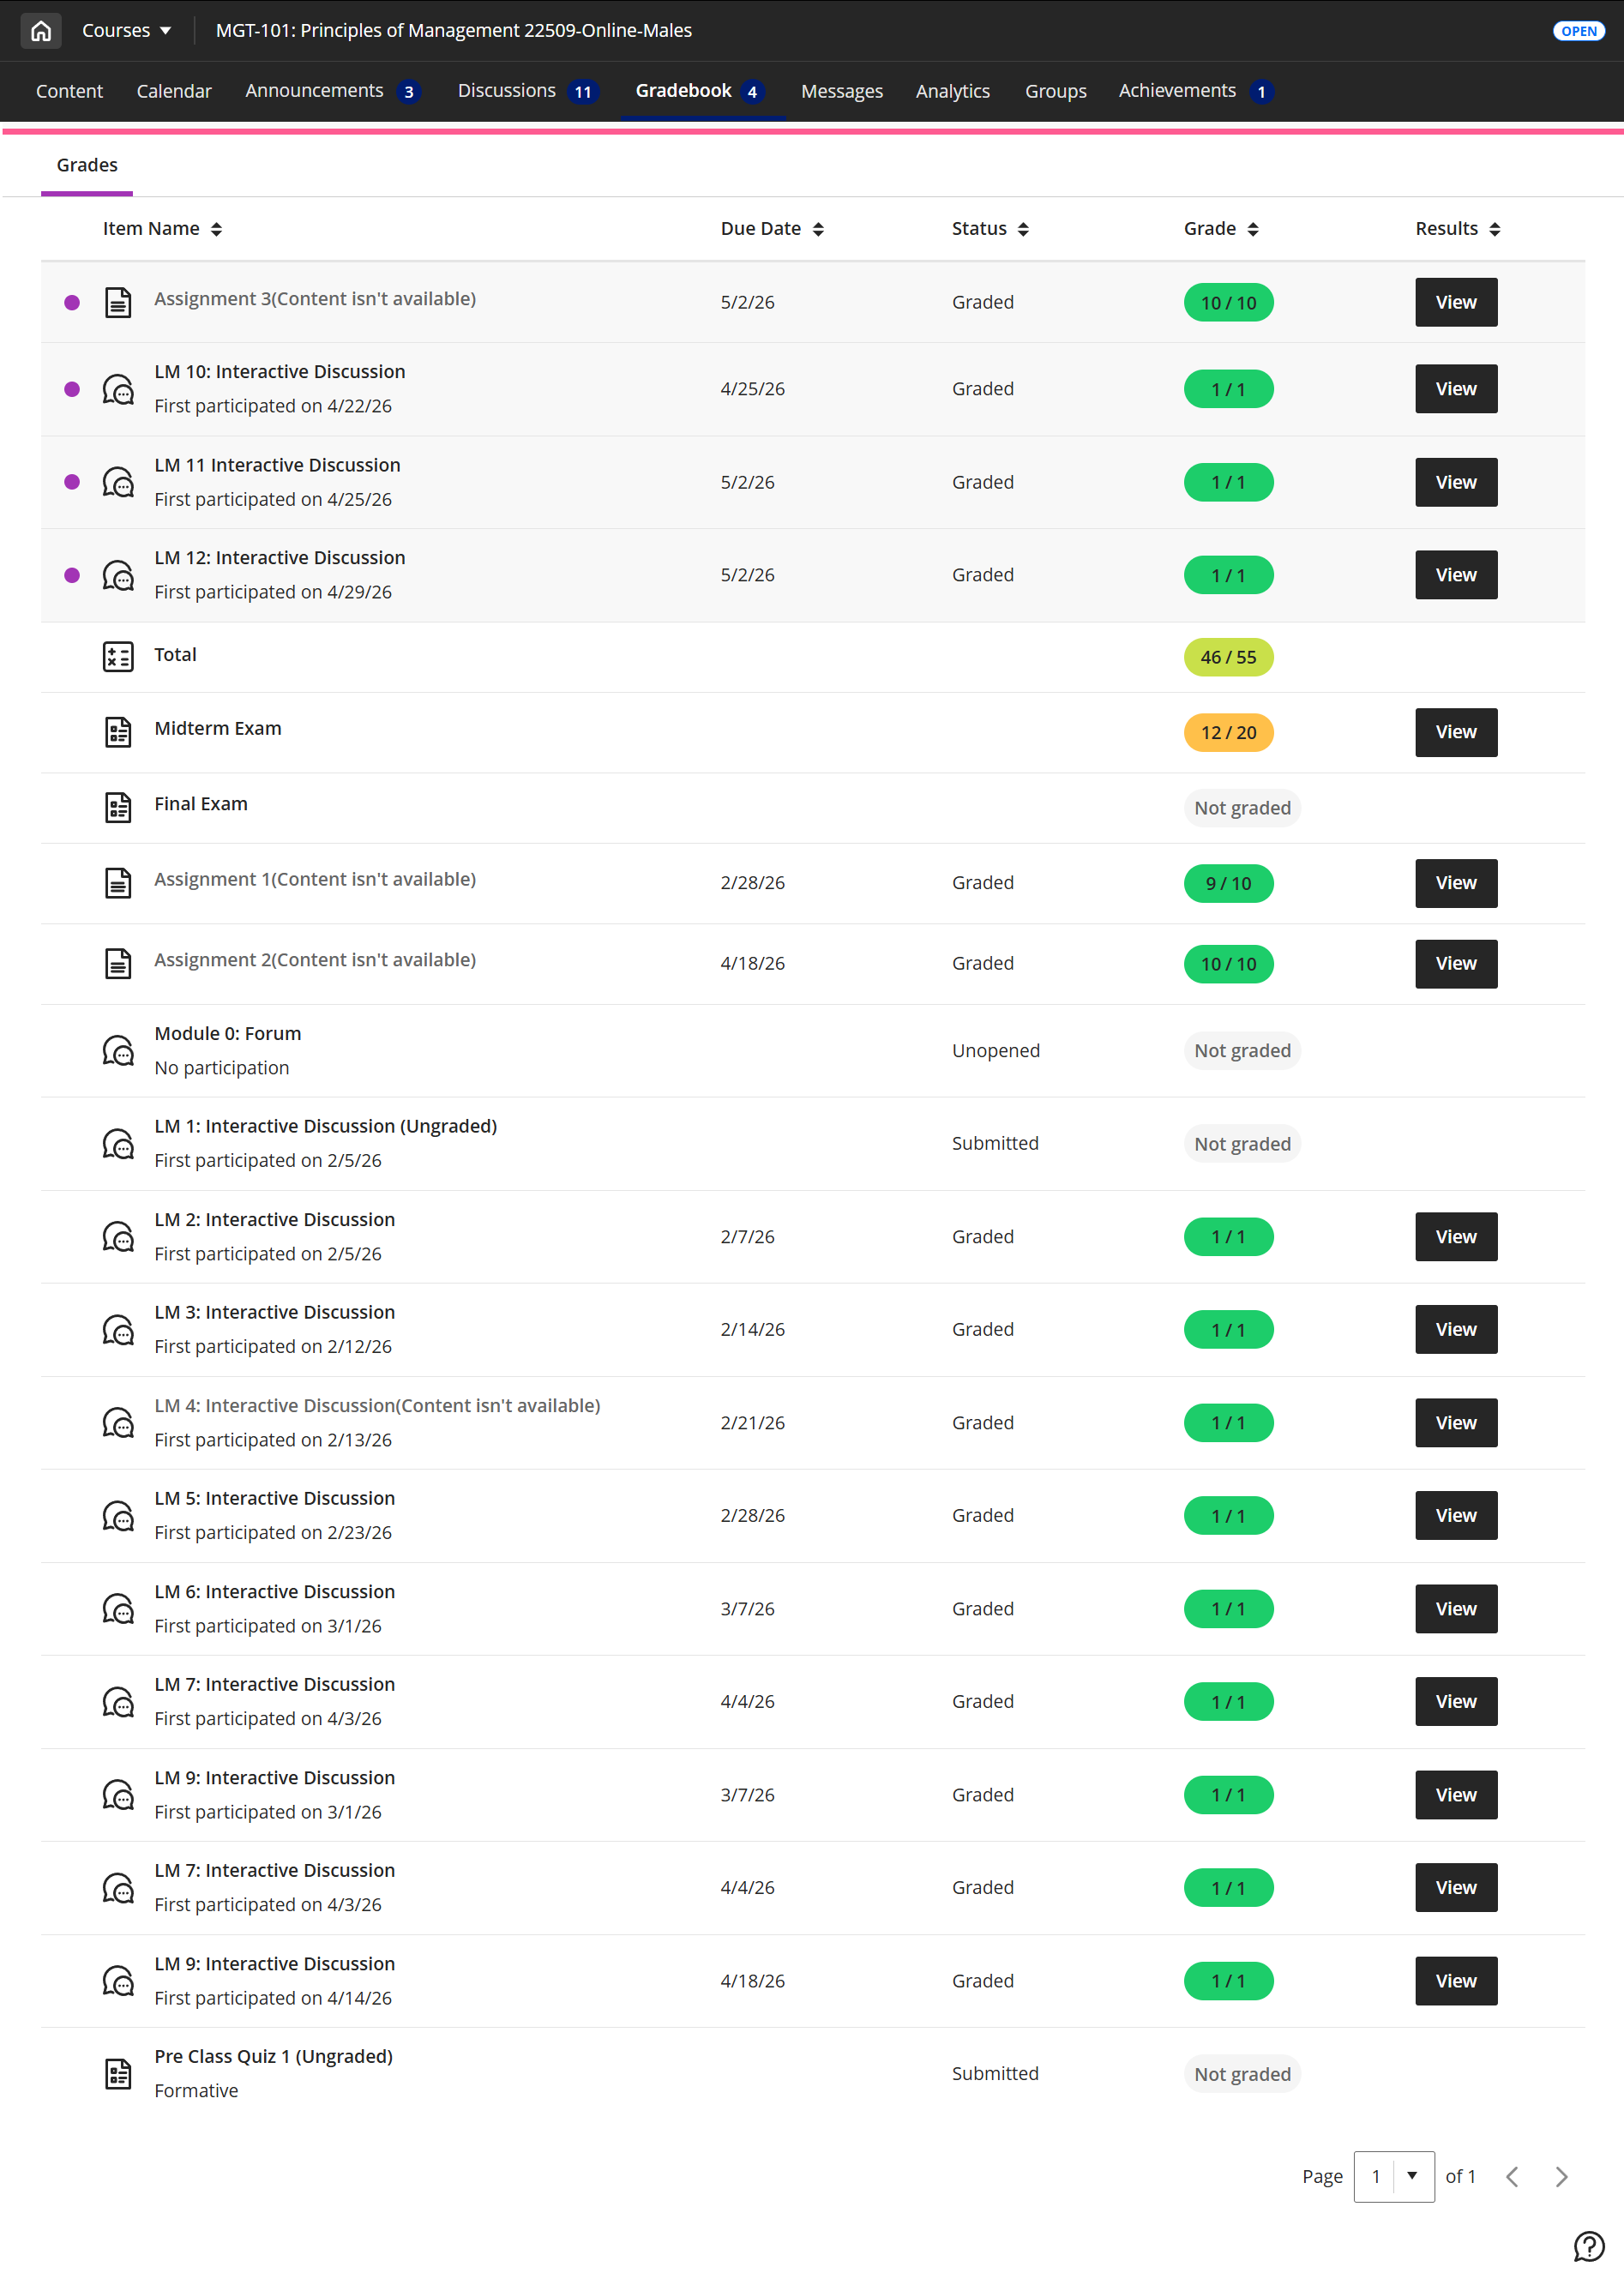Open the Discussions tab
1624x2291 pixels.
click(528, 91)
